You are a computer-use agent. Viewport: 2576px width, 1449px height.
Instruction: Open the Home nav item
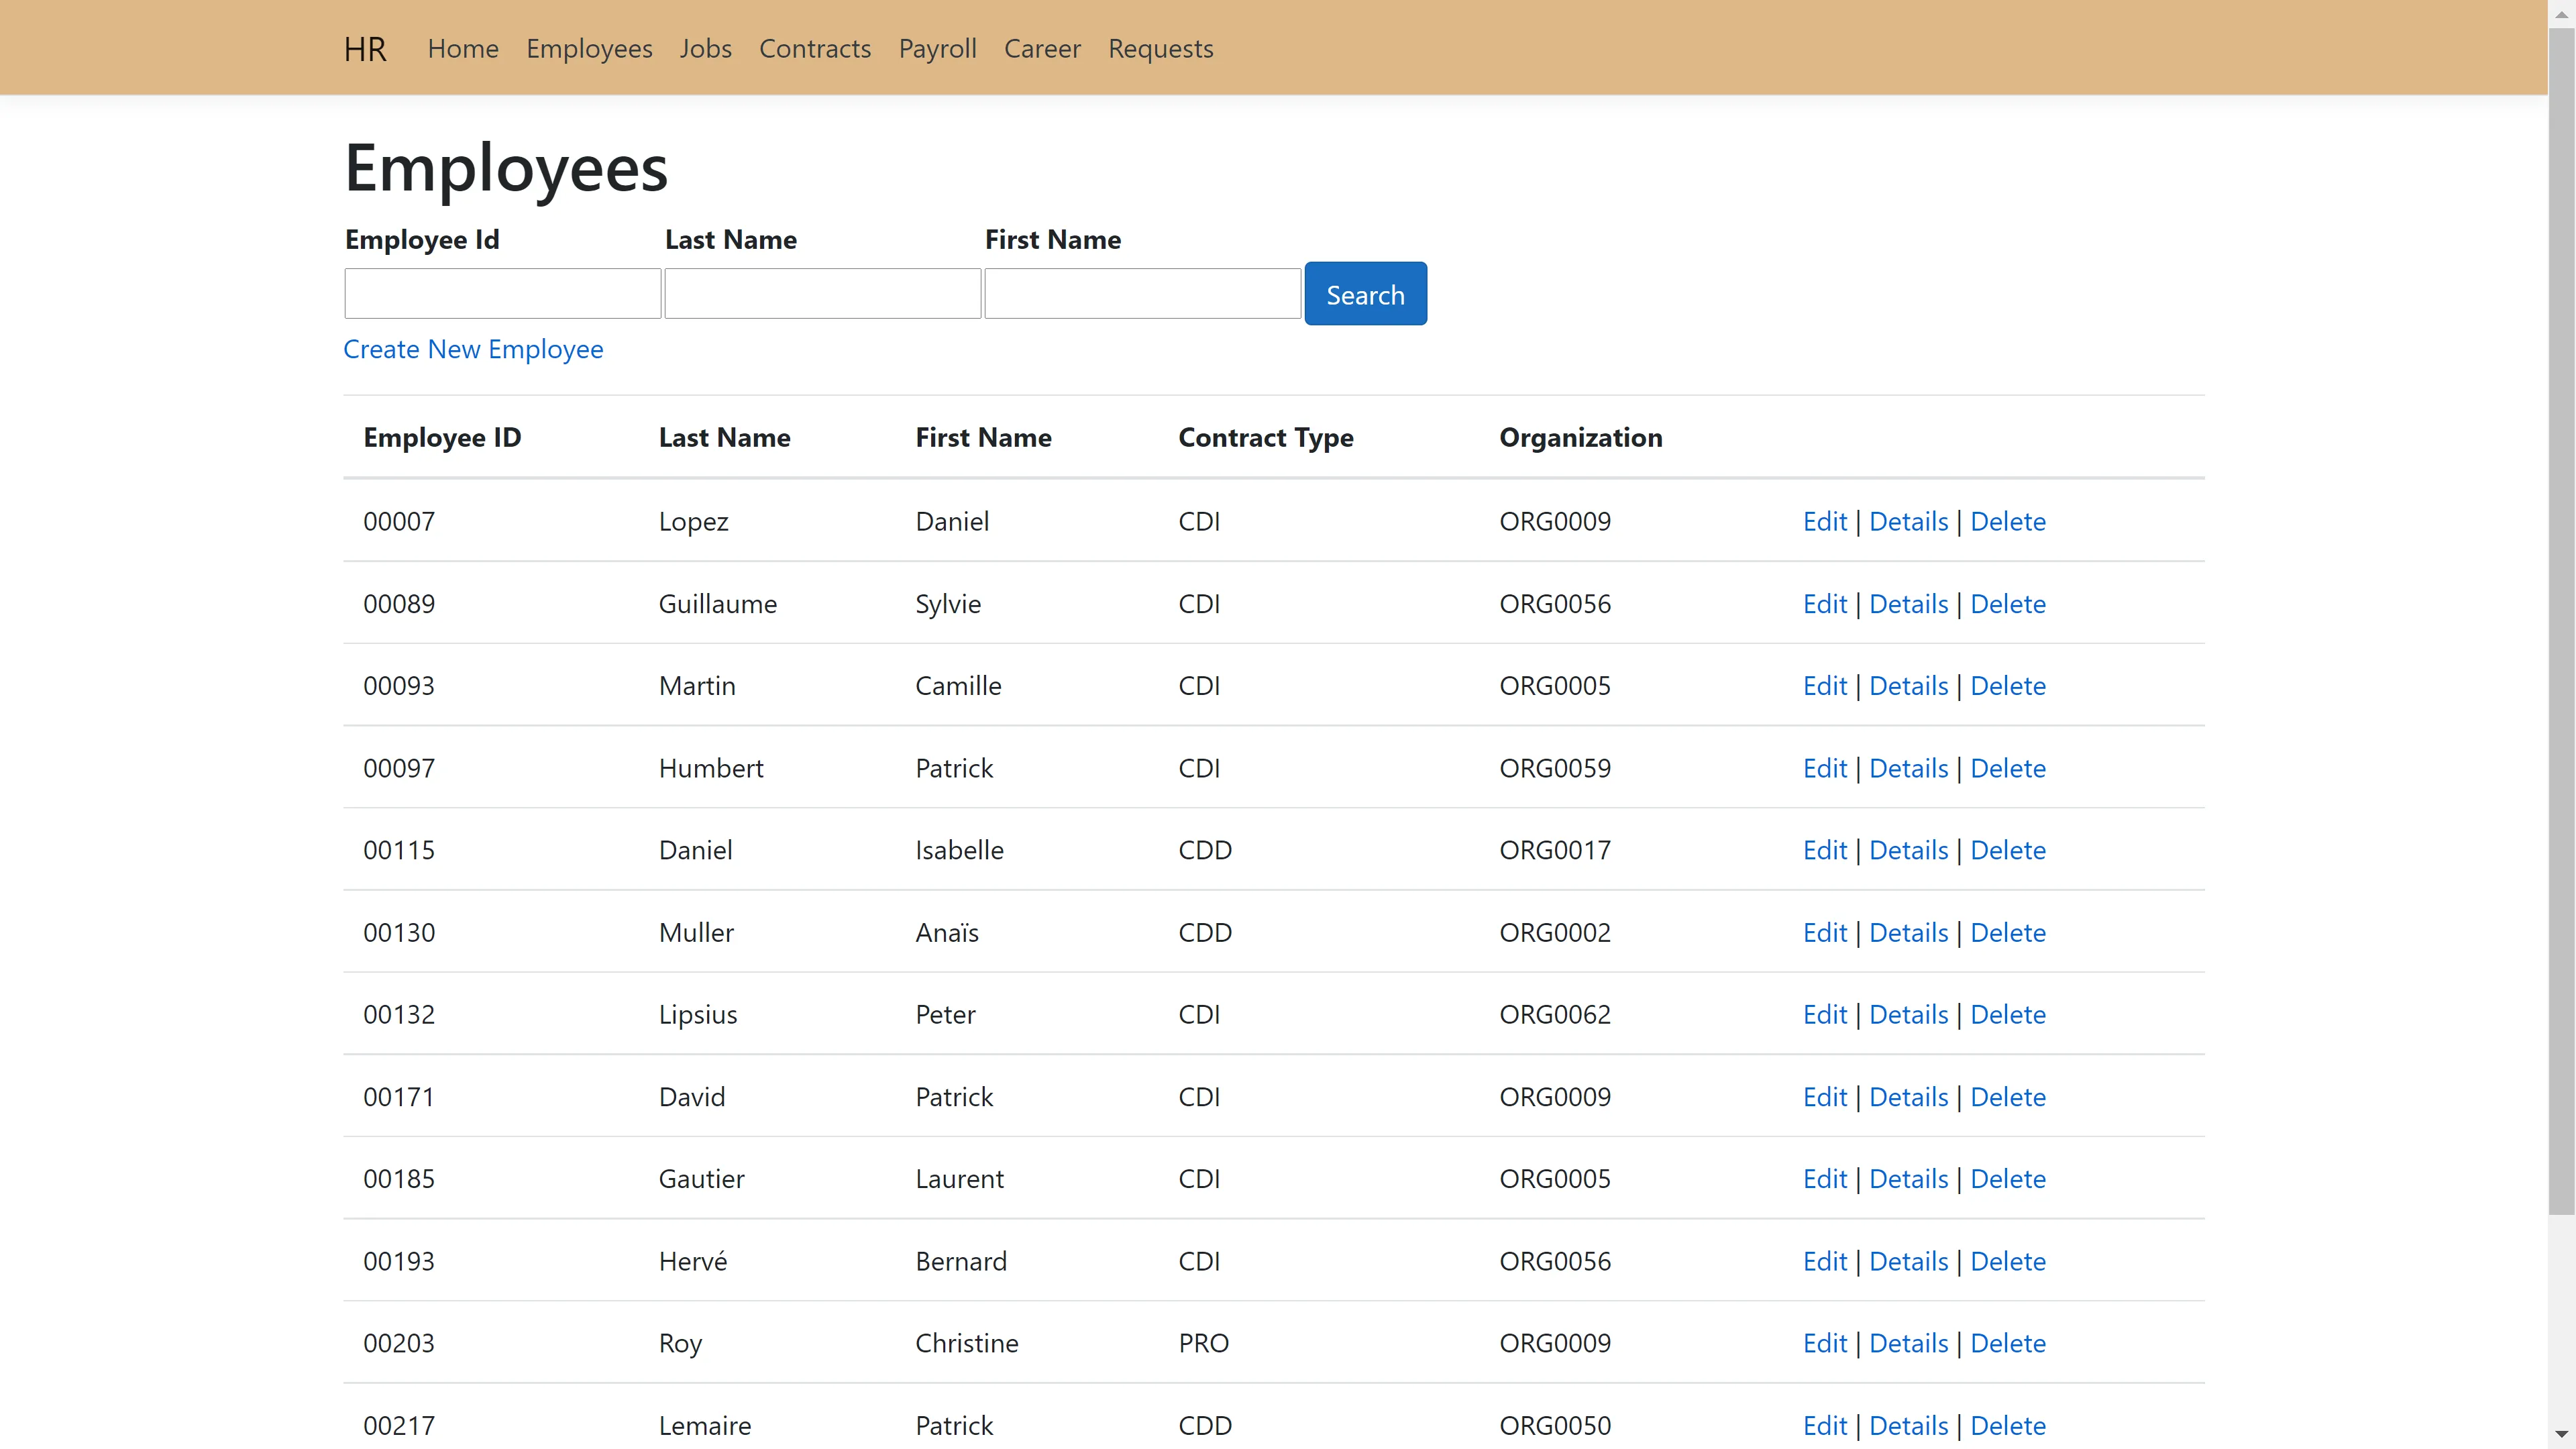click(x=463, y=49)
